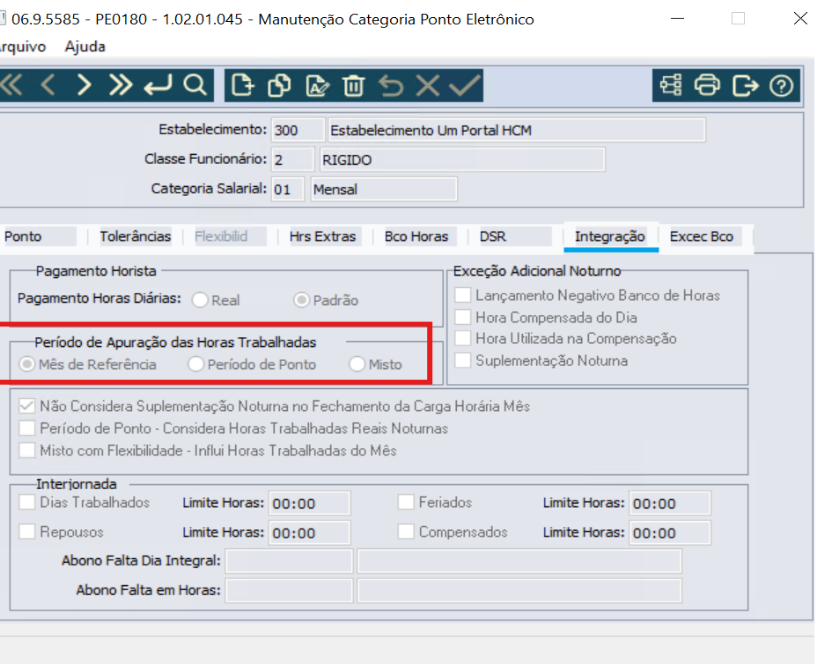This screenshot has width=822, height=664.
Task: Switch to the Tolerâncias tab
Action: tap(135, 236)
